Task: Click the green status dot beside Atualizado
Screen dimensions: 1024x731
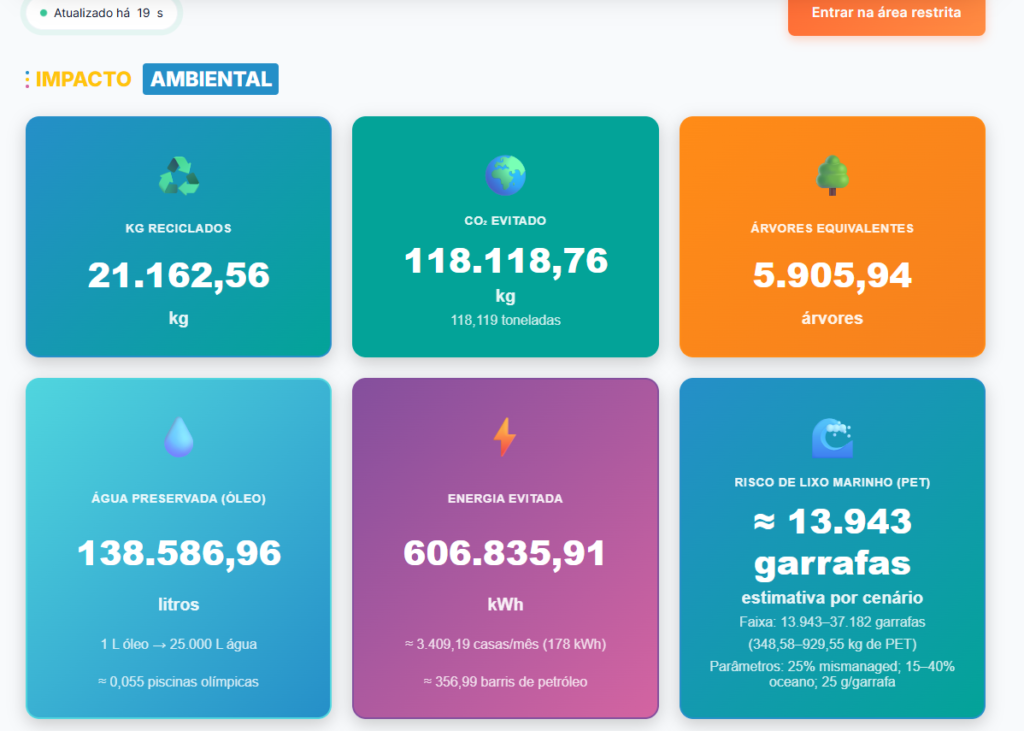Action: point(43,13)
